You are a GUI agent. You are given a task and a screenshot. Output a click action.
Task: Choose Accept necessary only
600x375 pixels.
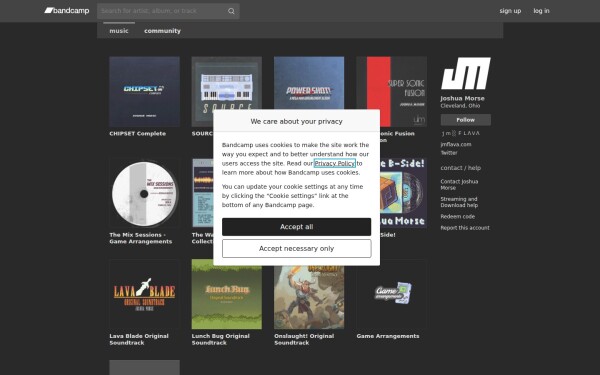[297, 249]
